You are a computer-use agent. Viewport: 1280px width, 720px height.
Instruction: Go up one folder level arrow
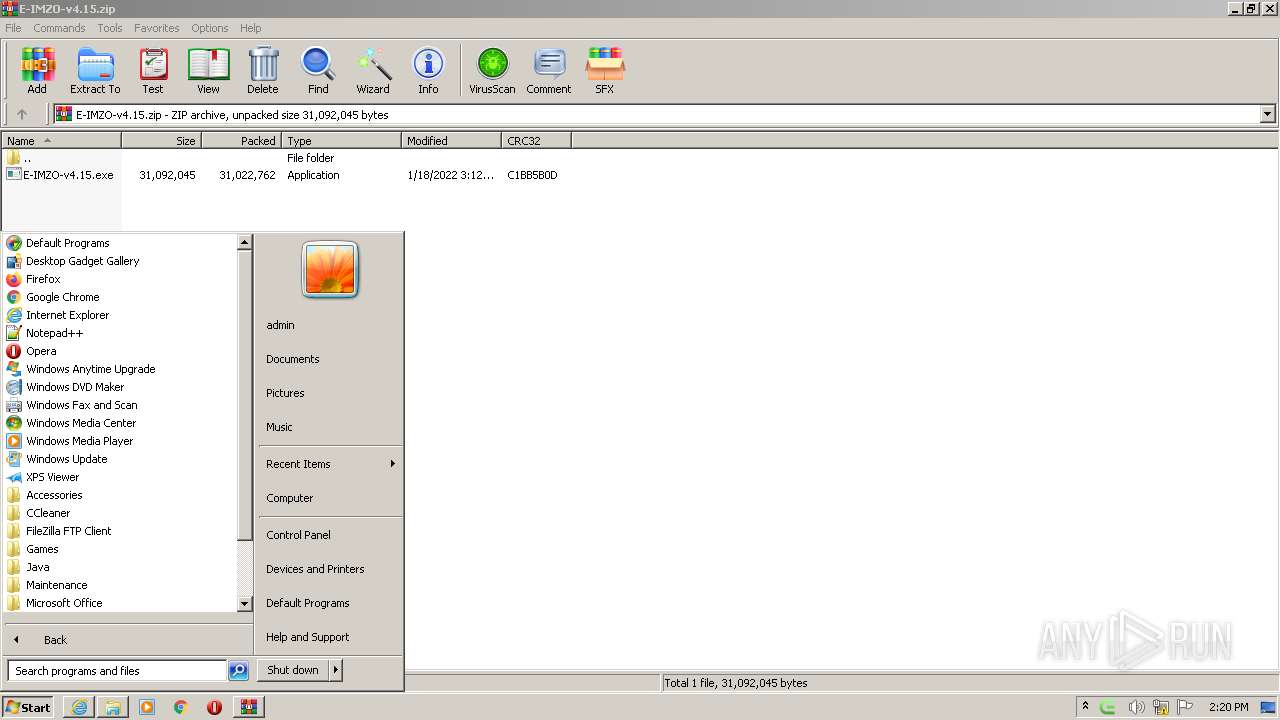(22, 115)
